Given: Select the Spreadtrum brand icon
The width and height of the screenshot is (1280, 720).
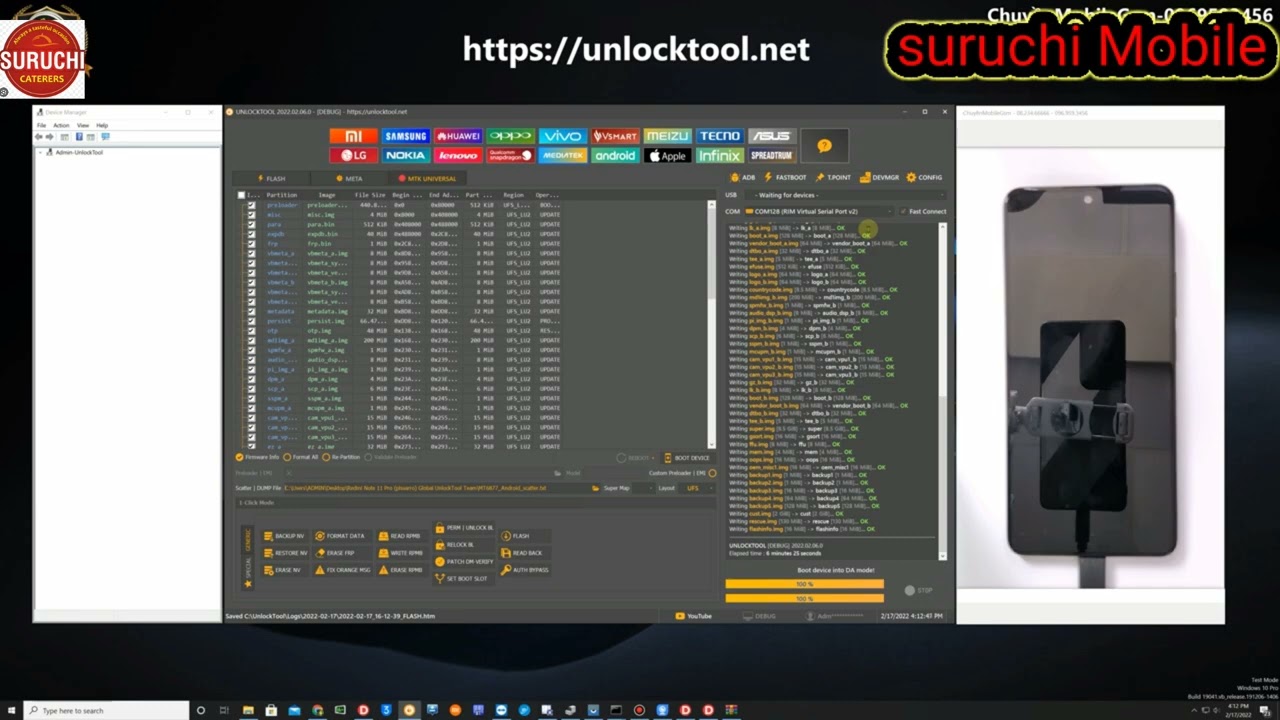Looking at the screenshot, I should (771, 155).
